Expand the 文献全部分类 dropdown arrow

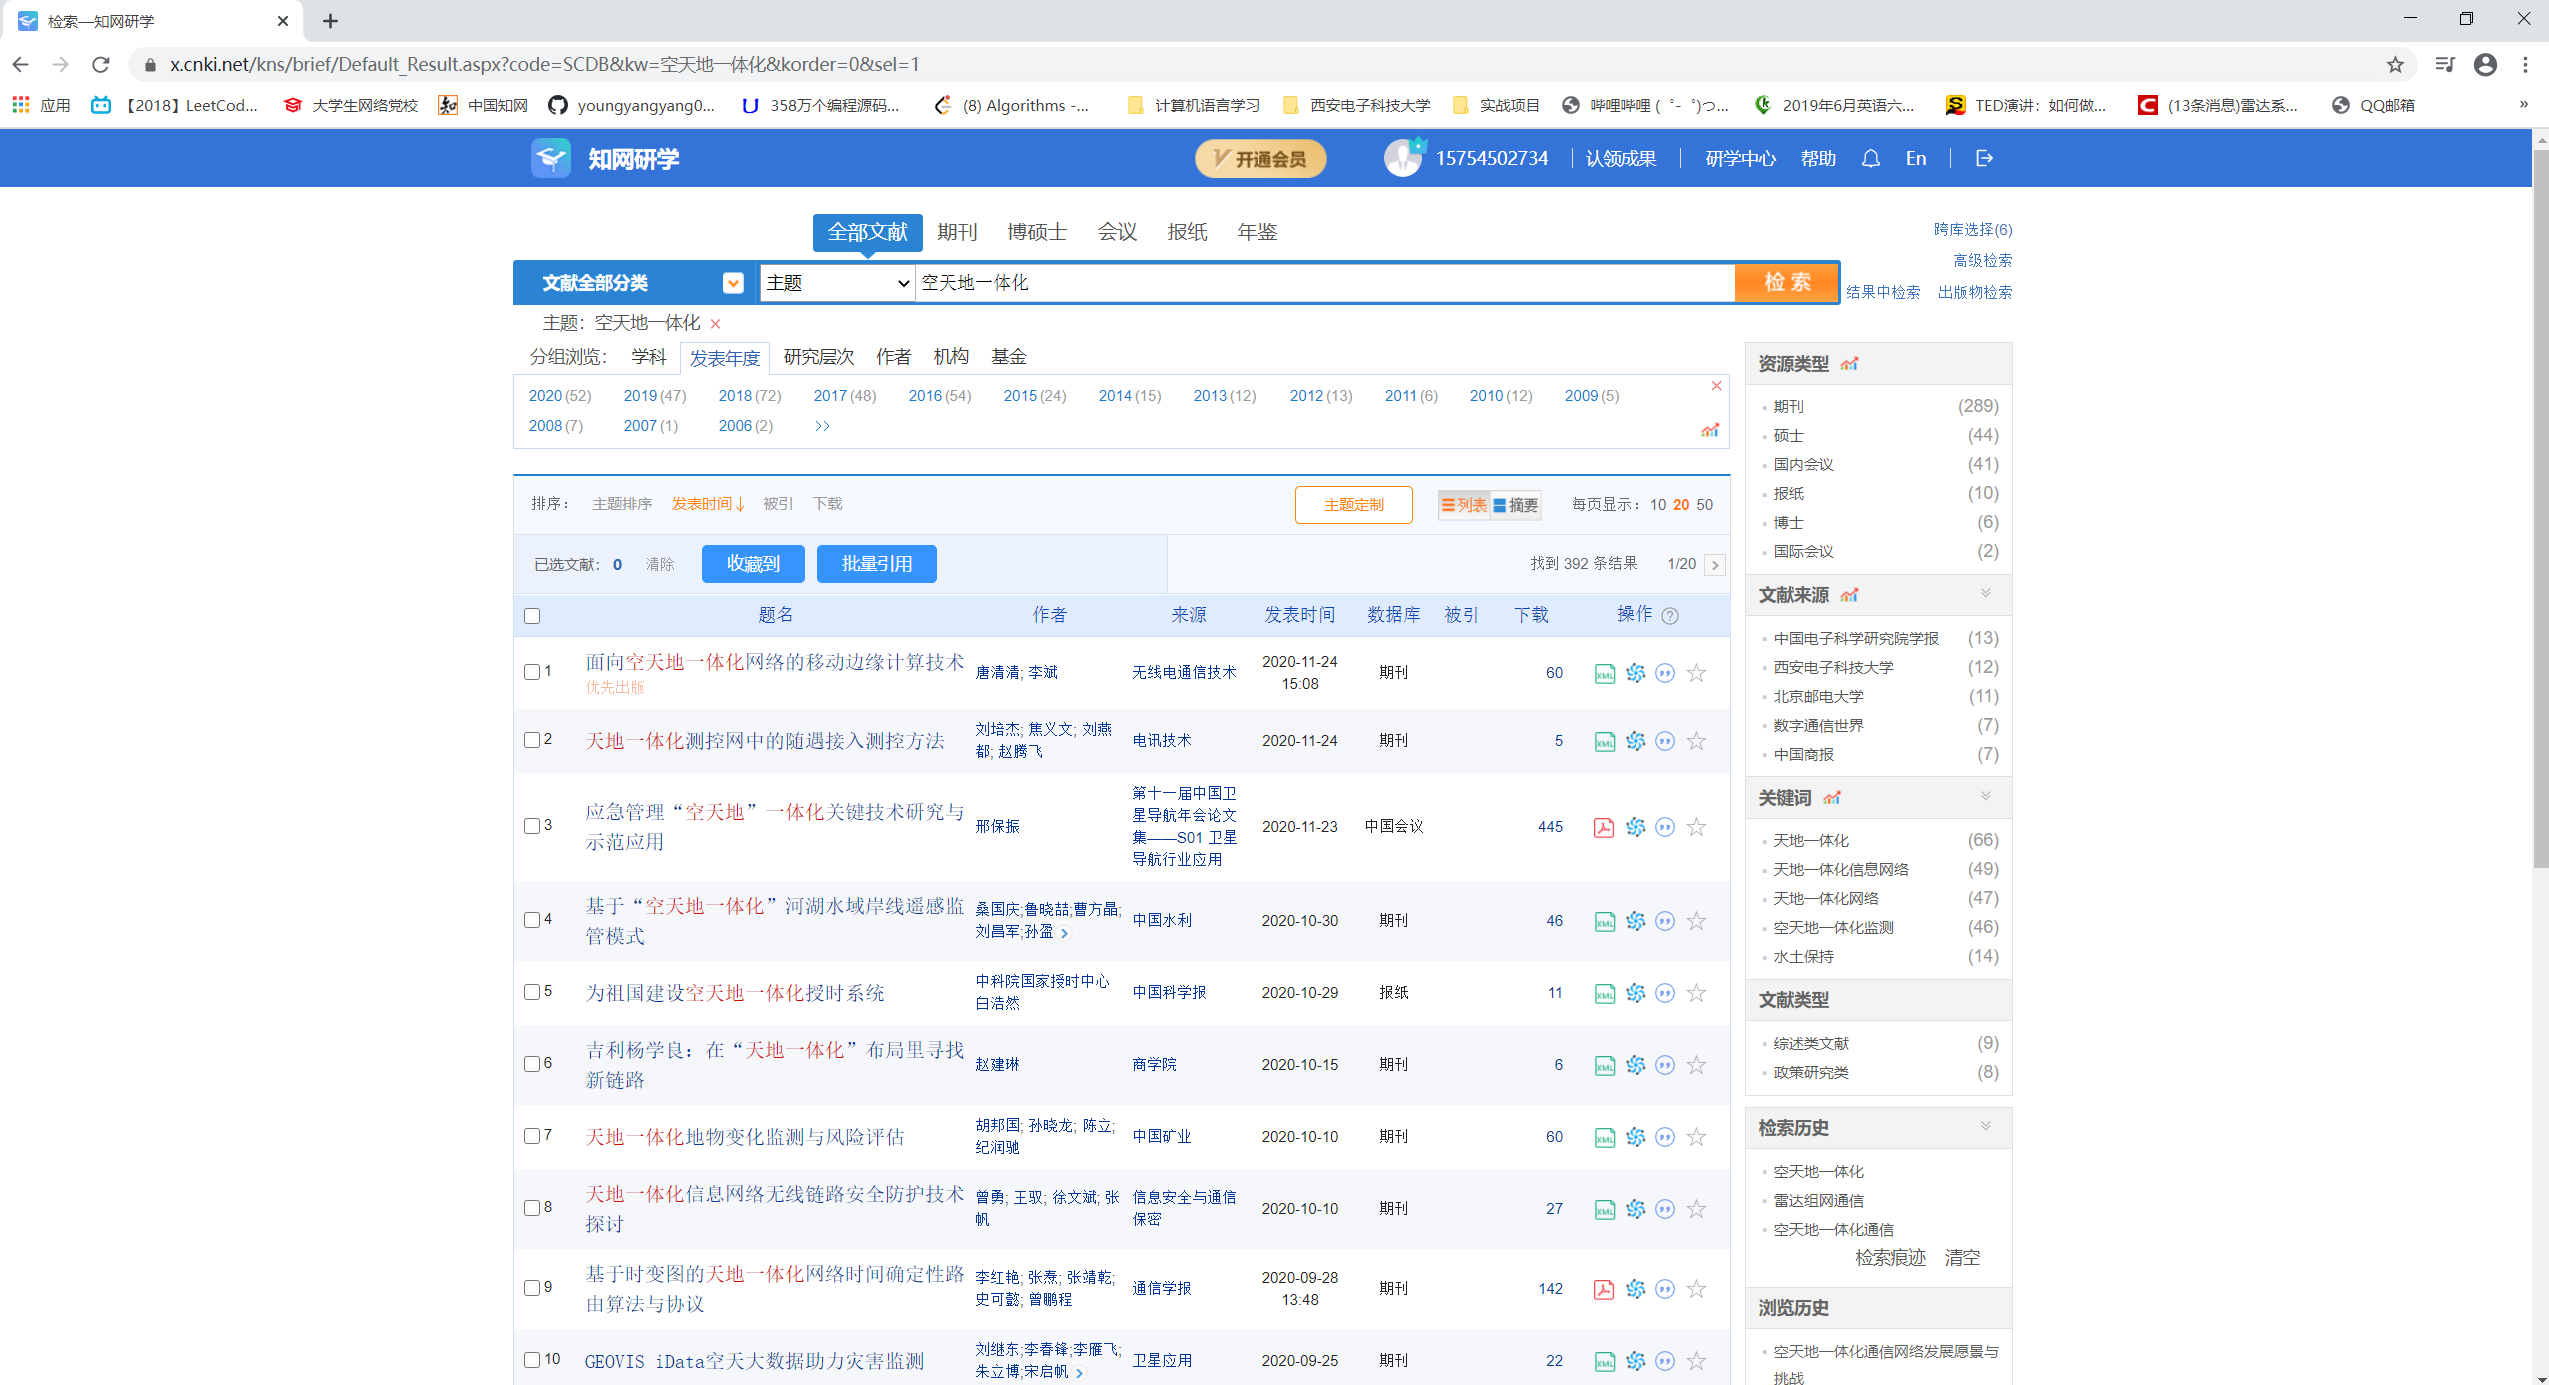point(733,283)
